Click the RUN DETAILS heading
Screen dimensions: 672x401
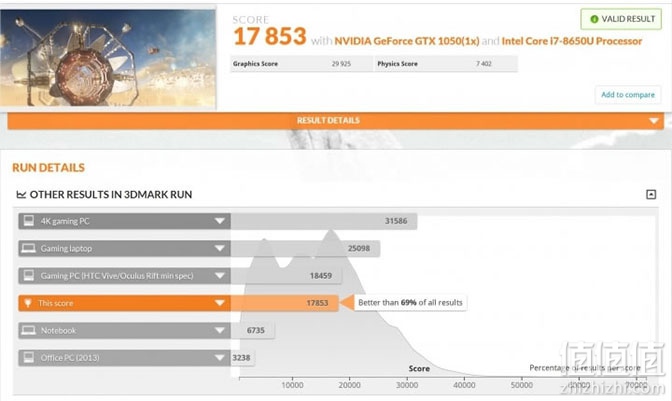(x=48, y=168)
